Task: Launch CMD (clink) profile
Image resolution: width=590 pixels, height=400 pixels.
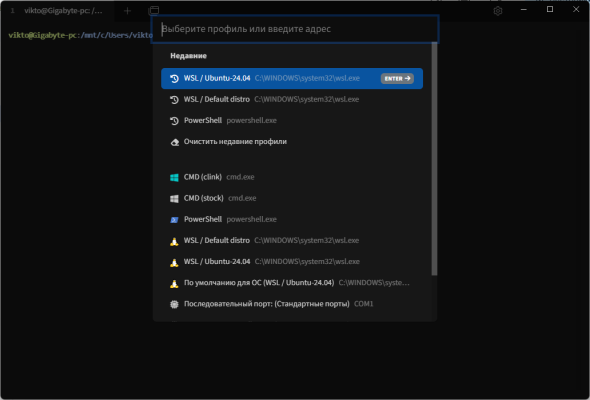Action: tap(292, 177)
